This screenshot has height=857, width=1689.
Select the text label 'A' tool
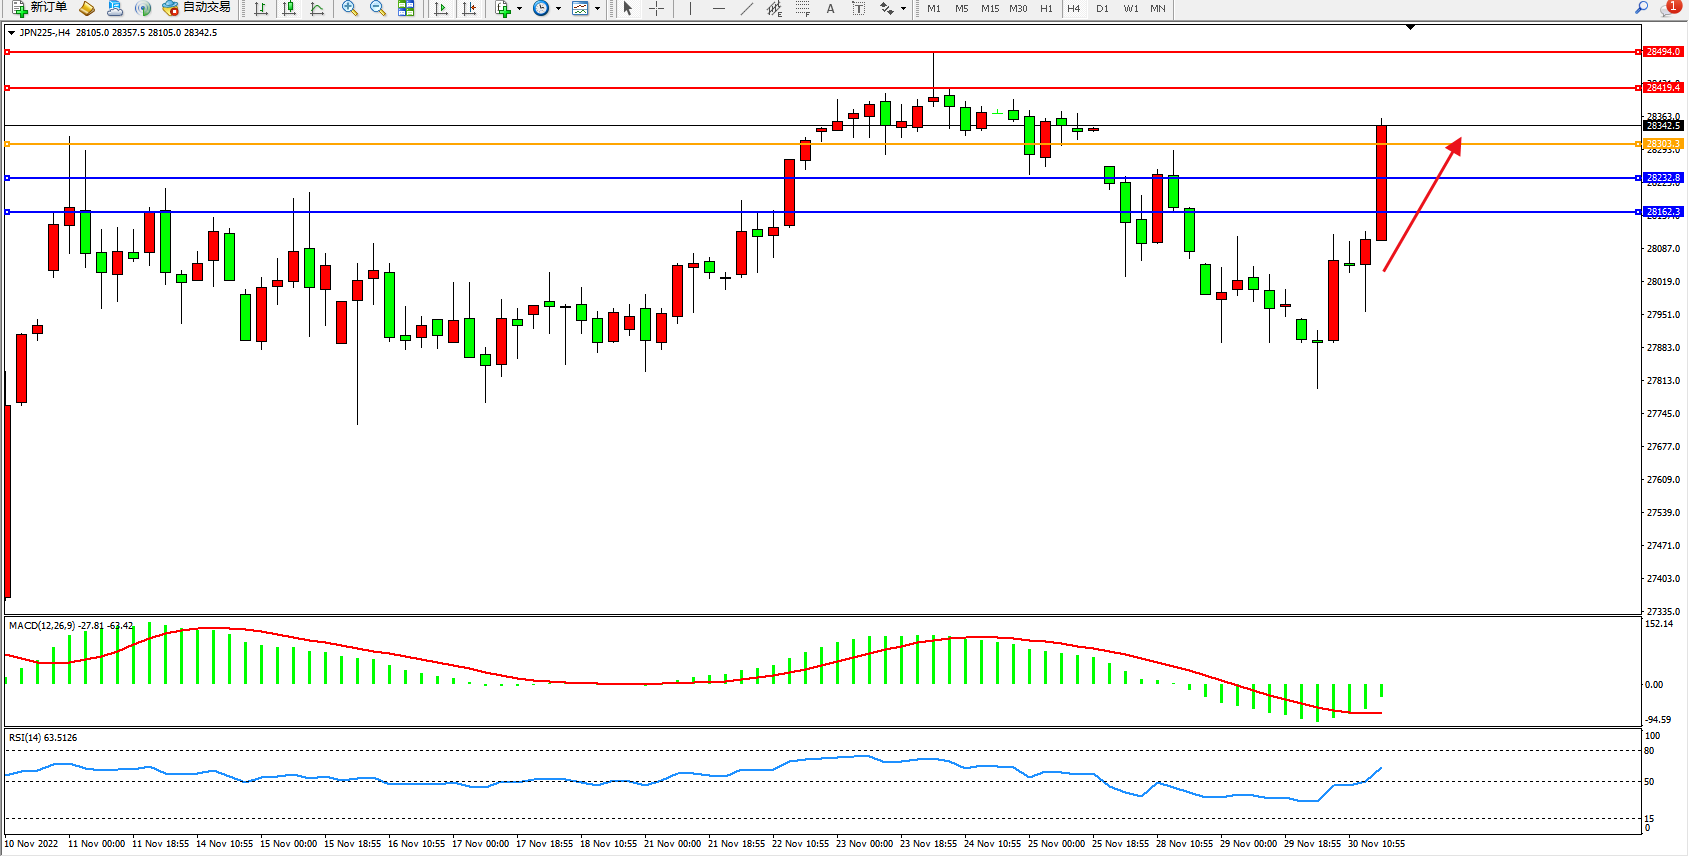tap(830, 8)
